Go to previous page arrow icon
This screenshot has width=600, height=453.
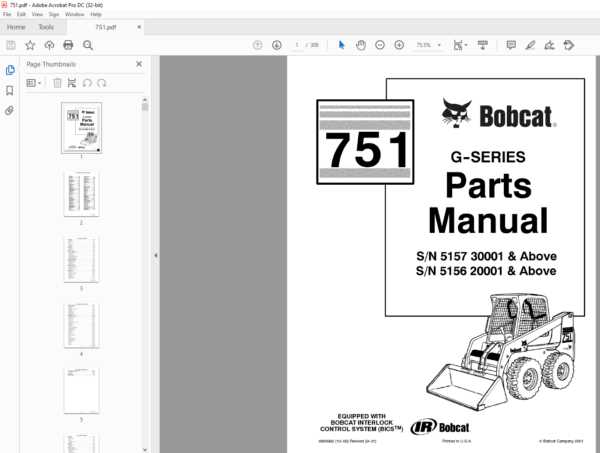click(258, 45)
